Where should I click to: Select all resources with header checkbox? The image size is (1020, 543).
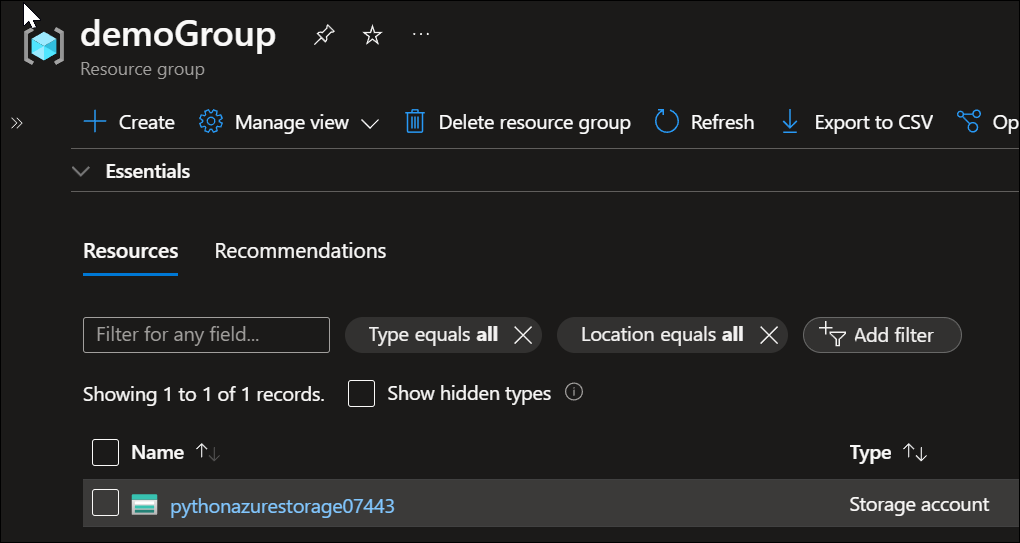click(105, 452)
